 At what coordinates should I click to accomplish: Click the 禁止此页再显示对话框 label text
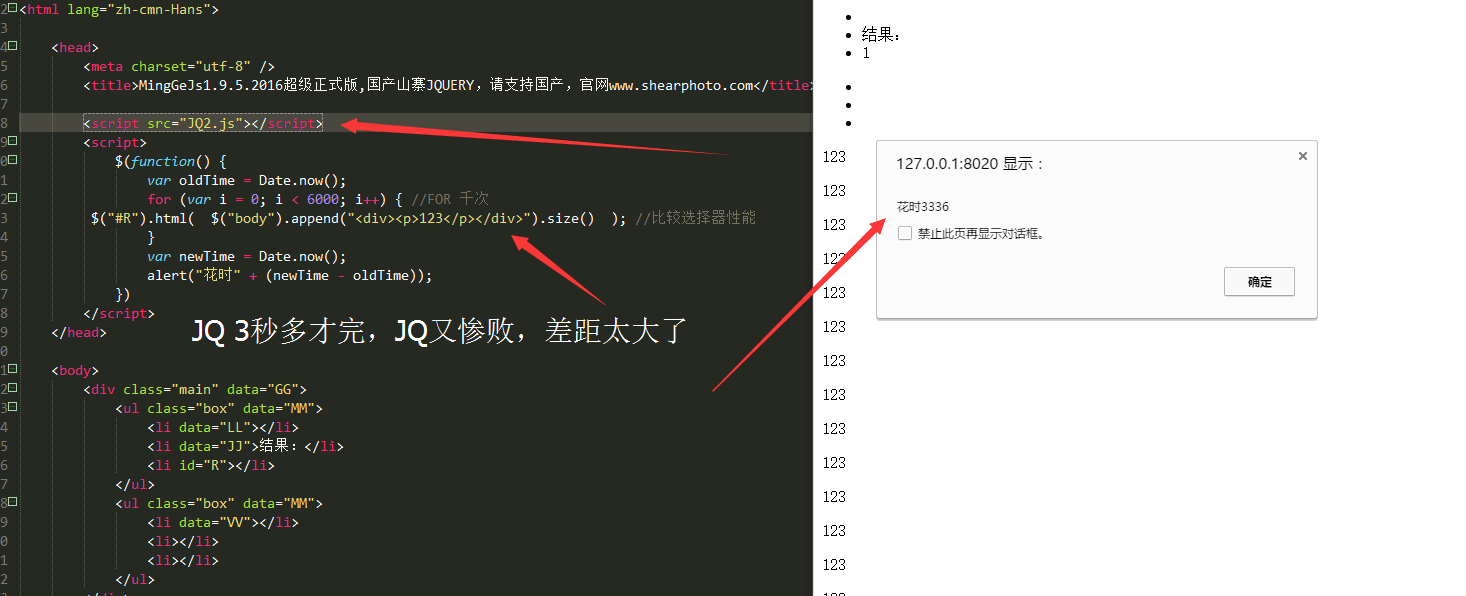(981, 234)
